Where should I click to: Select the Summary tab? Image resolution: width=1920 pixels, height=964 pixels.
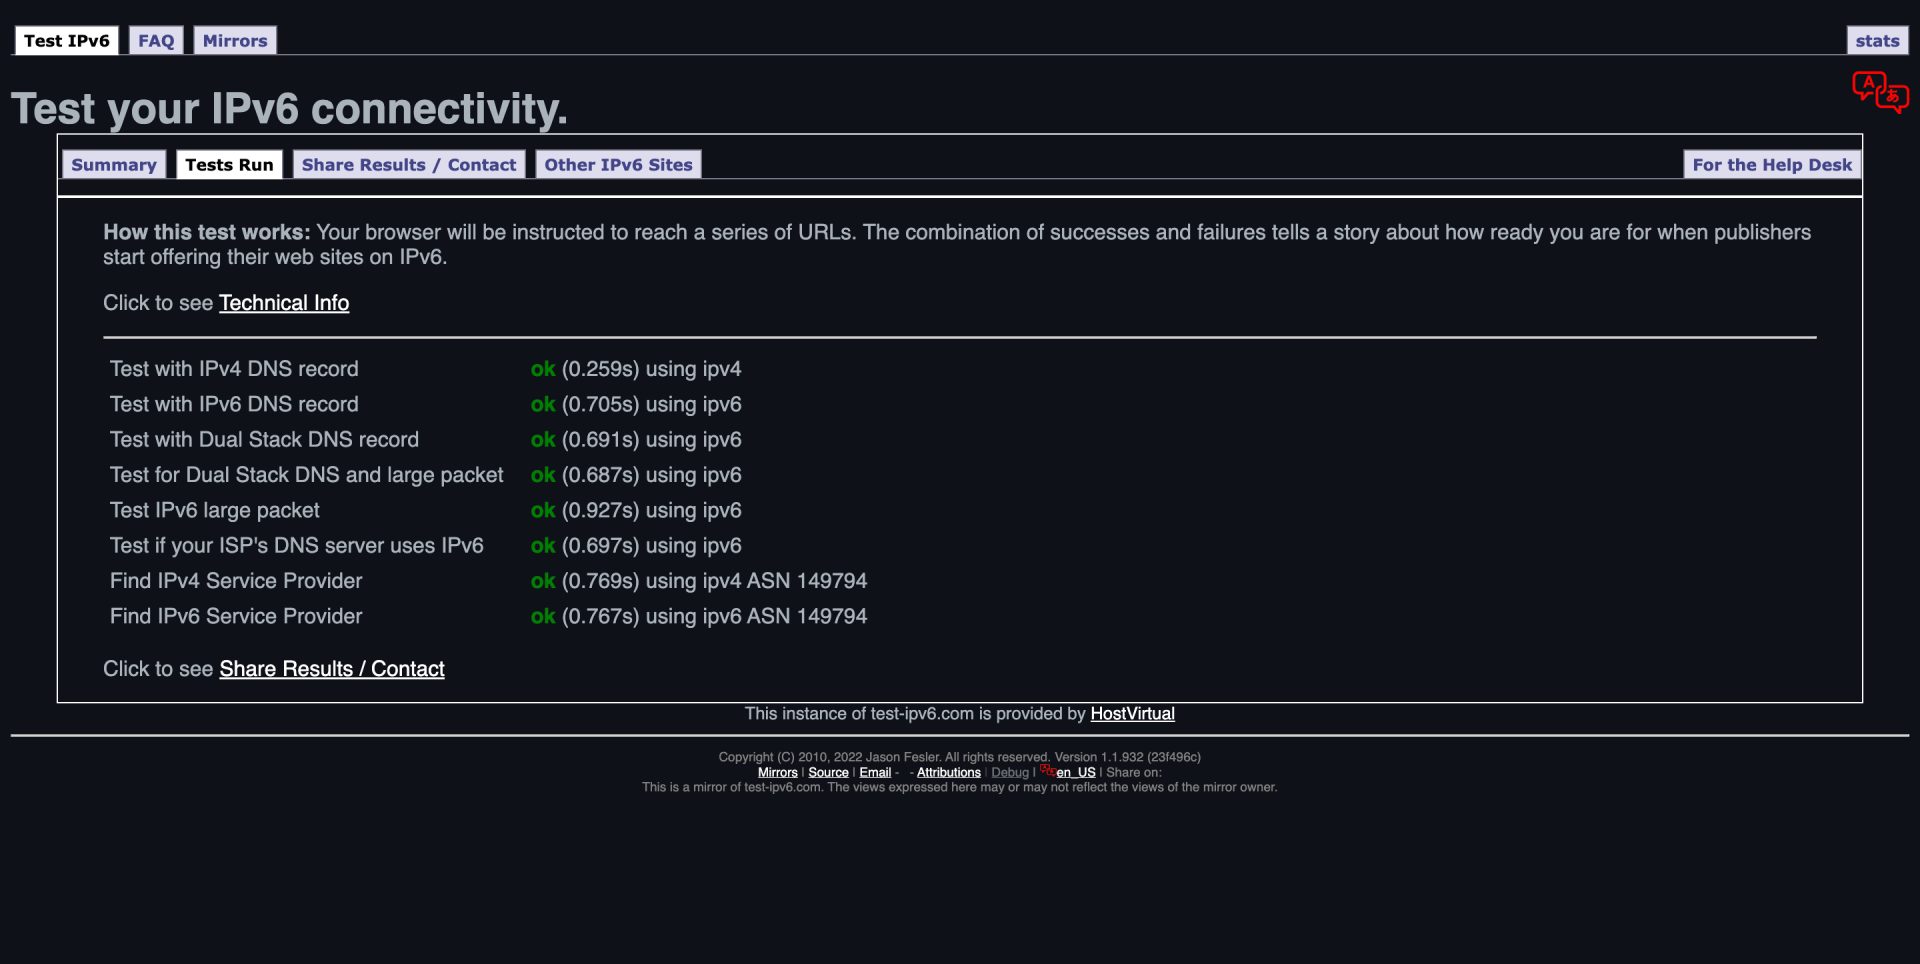click(113, 164)
